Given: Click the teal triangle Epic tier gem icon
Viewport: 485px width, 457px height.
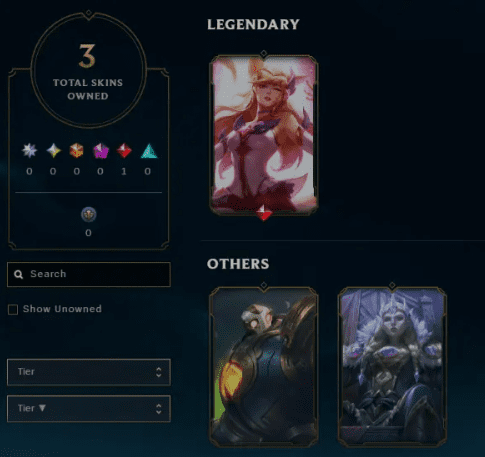Looking at the screenshot, I should 149,151.
